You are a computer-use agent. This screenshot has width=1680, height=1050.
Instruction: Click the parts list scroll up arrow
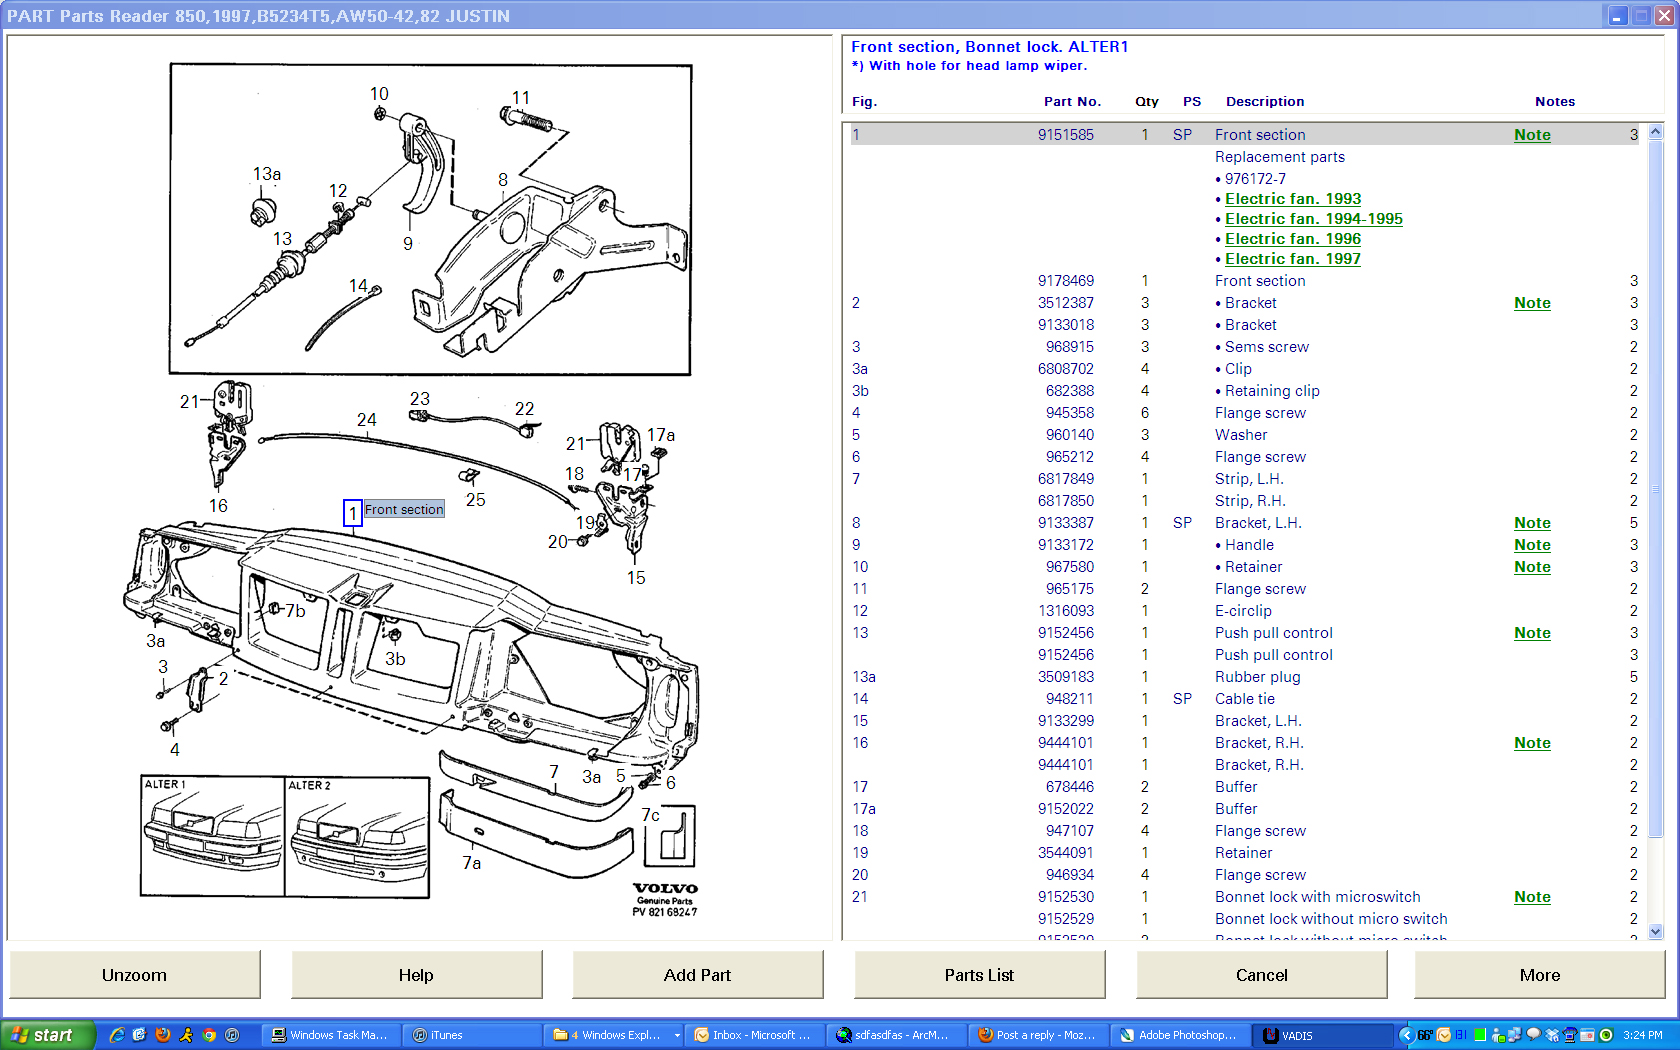click(1655, 131)
